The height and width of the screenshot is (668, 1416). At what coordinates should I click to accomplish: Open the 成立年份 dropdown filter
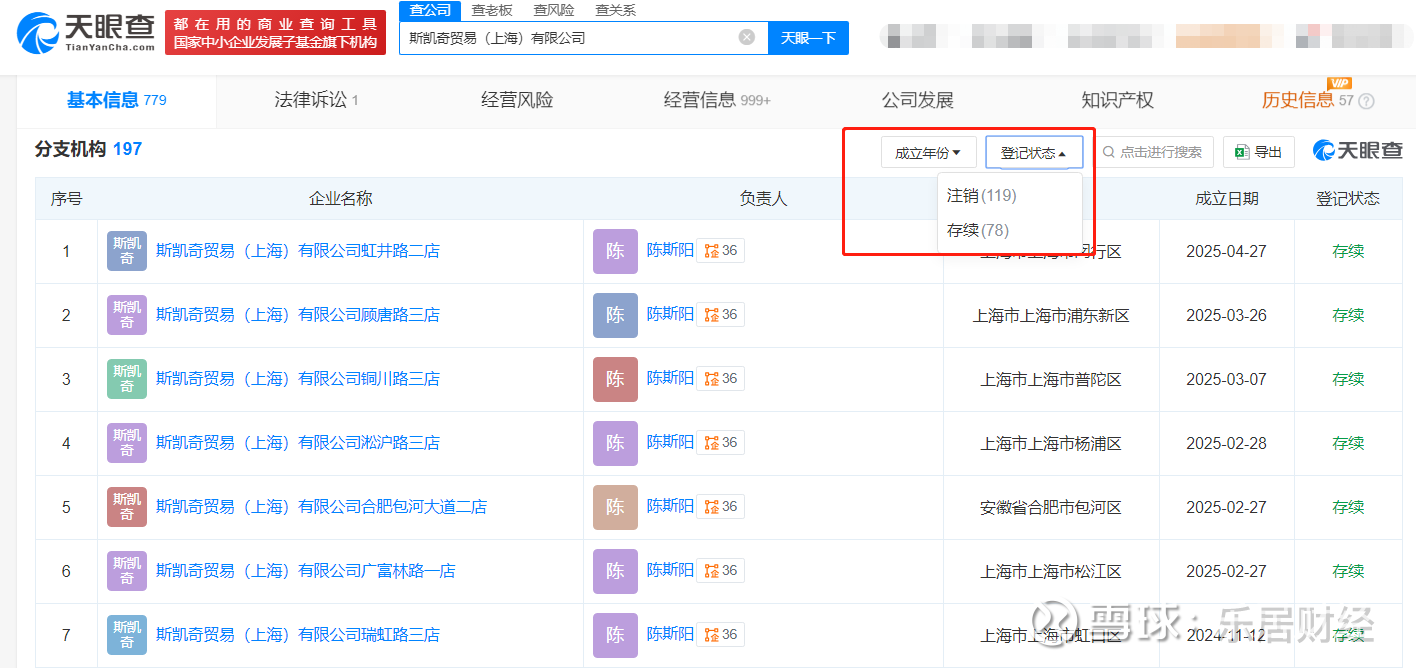pos(928,152)
